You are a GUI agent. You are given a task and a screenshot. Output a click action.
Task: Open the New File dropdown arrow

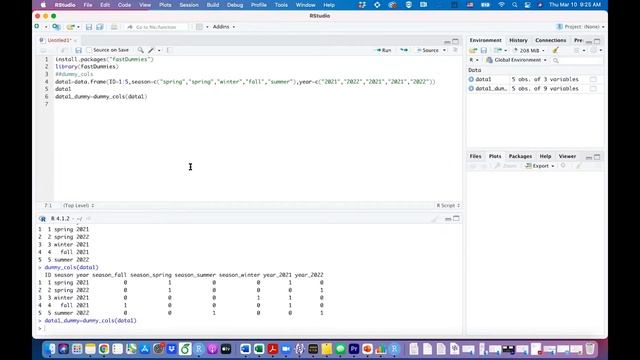(x=46, y=27)
